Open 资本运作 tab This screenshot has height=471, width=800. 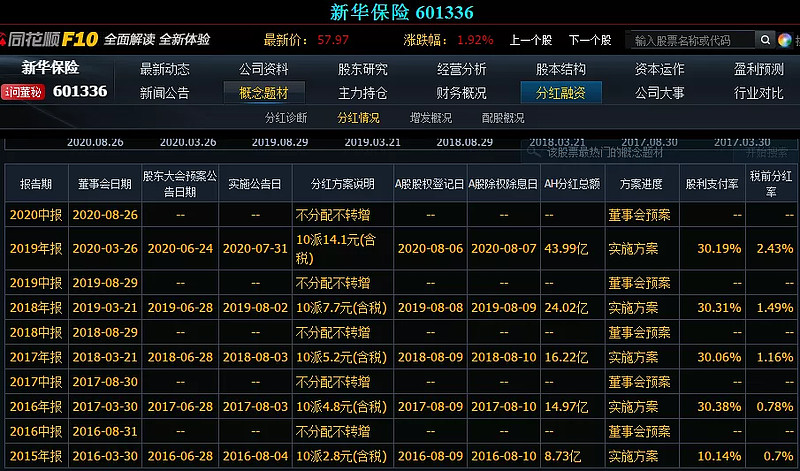click(660, 69)
